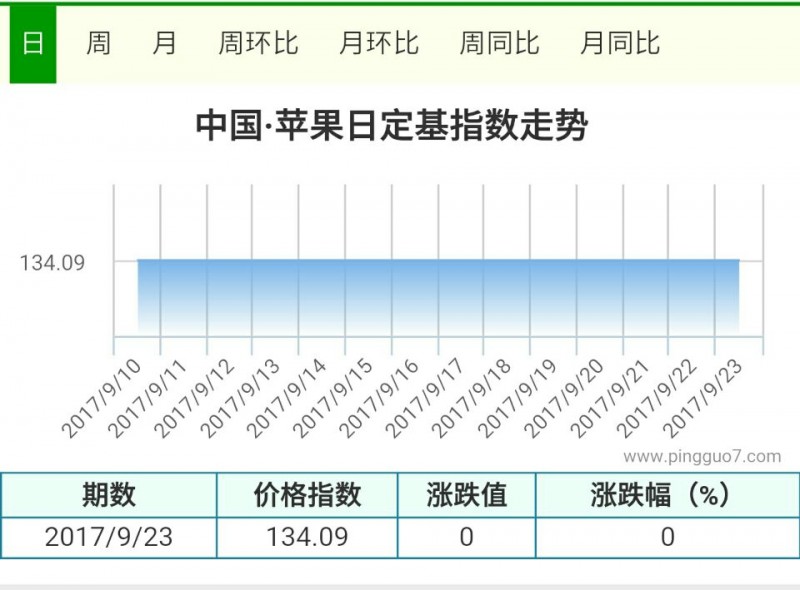Viewport: 800px width, 590px height.
Task: Click the 涨跌幅 cell showing 0
Action: (x=668, y=537)
